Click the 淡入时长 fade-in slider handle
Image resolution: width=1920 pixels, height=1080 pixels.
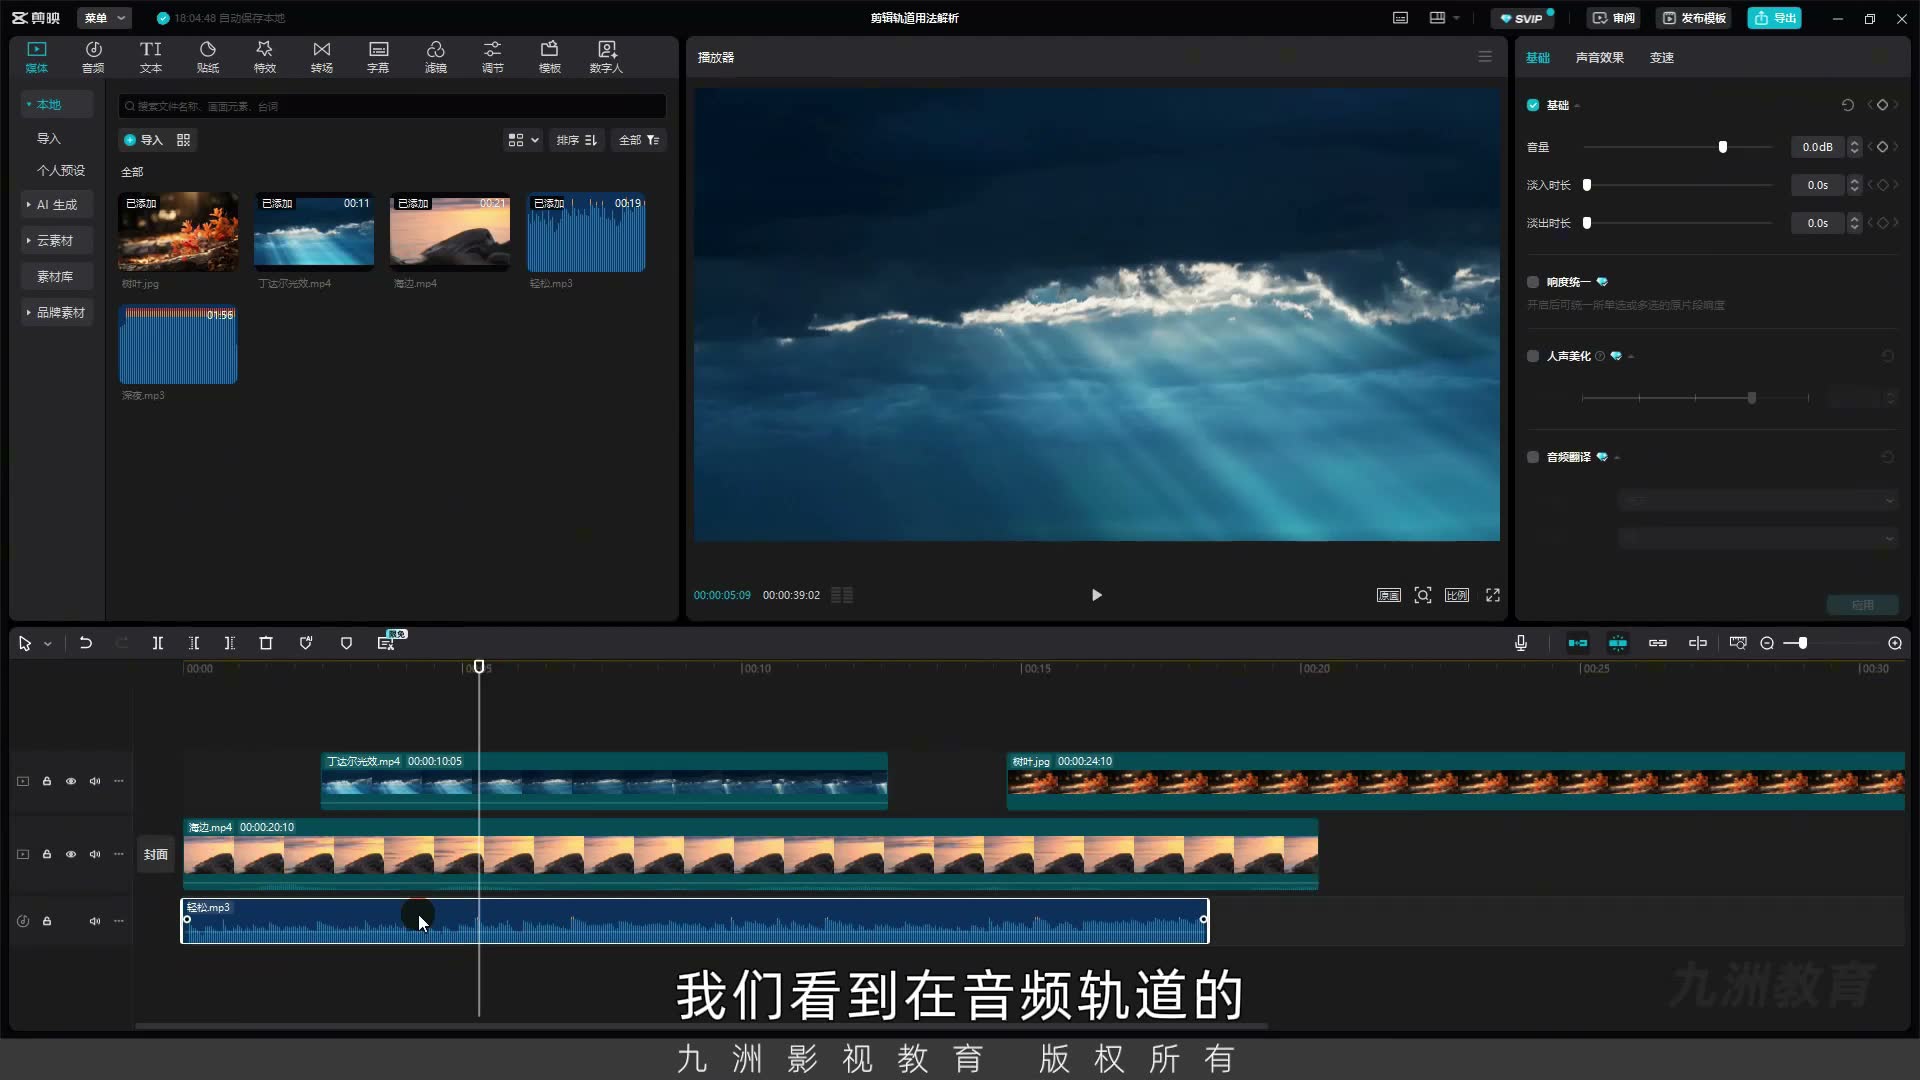coord(1586,185)
